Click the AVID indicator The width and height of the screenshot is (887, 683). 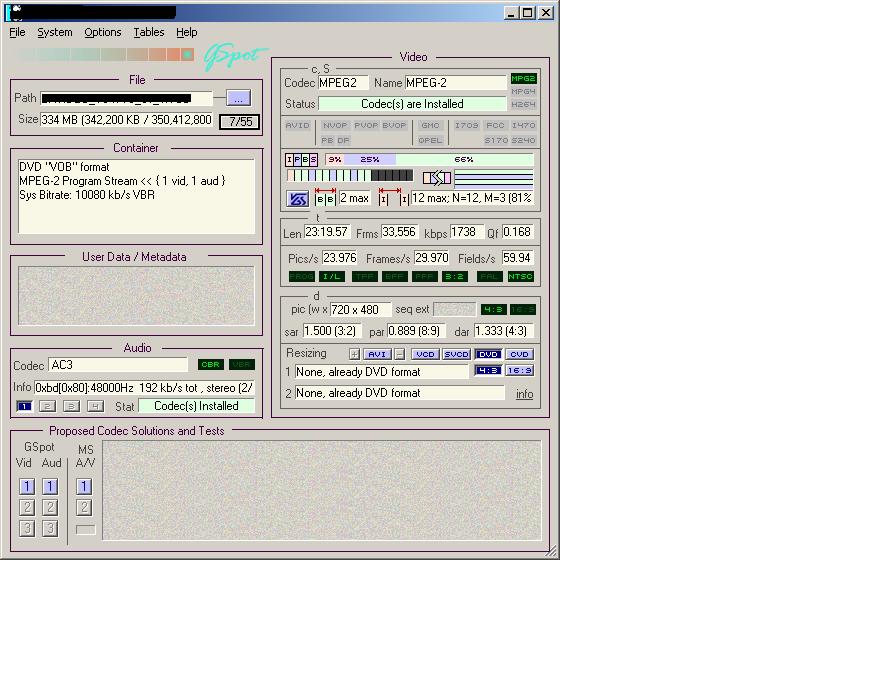point(297,125)
